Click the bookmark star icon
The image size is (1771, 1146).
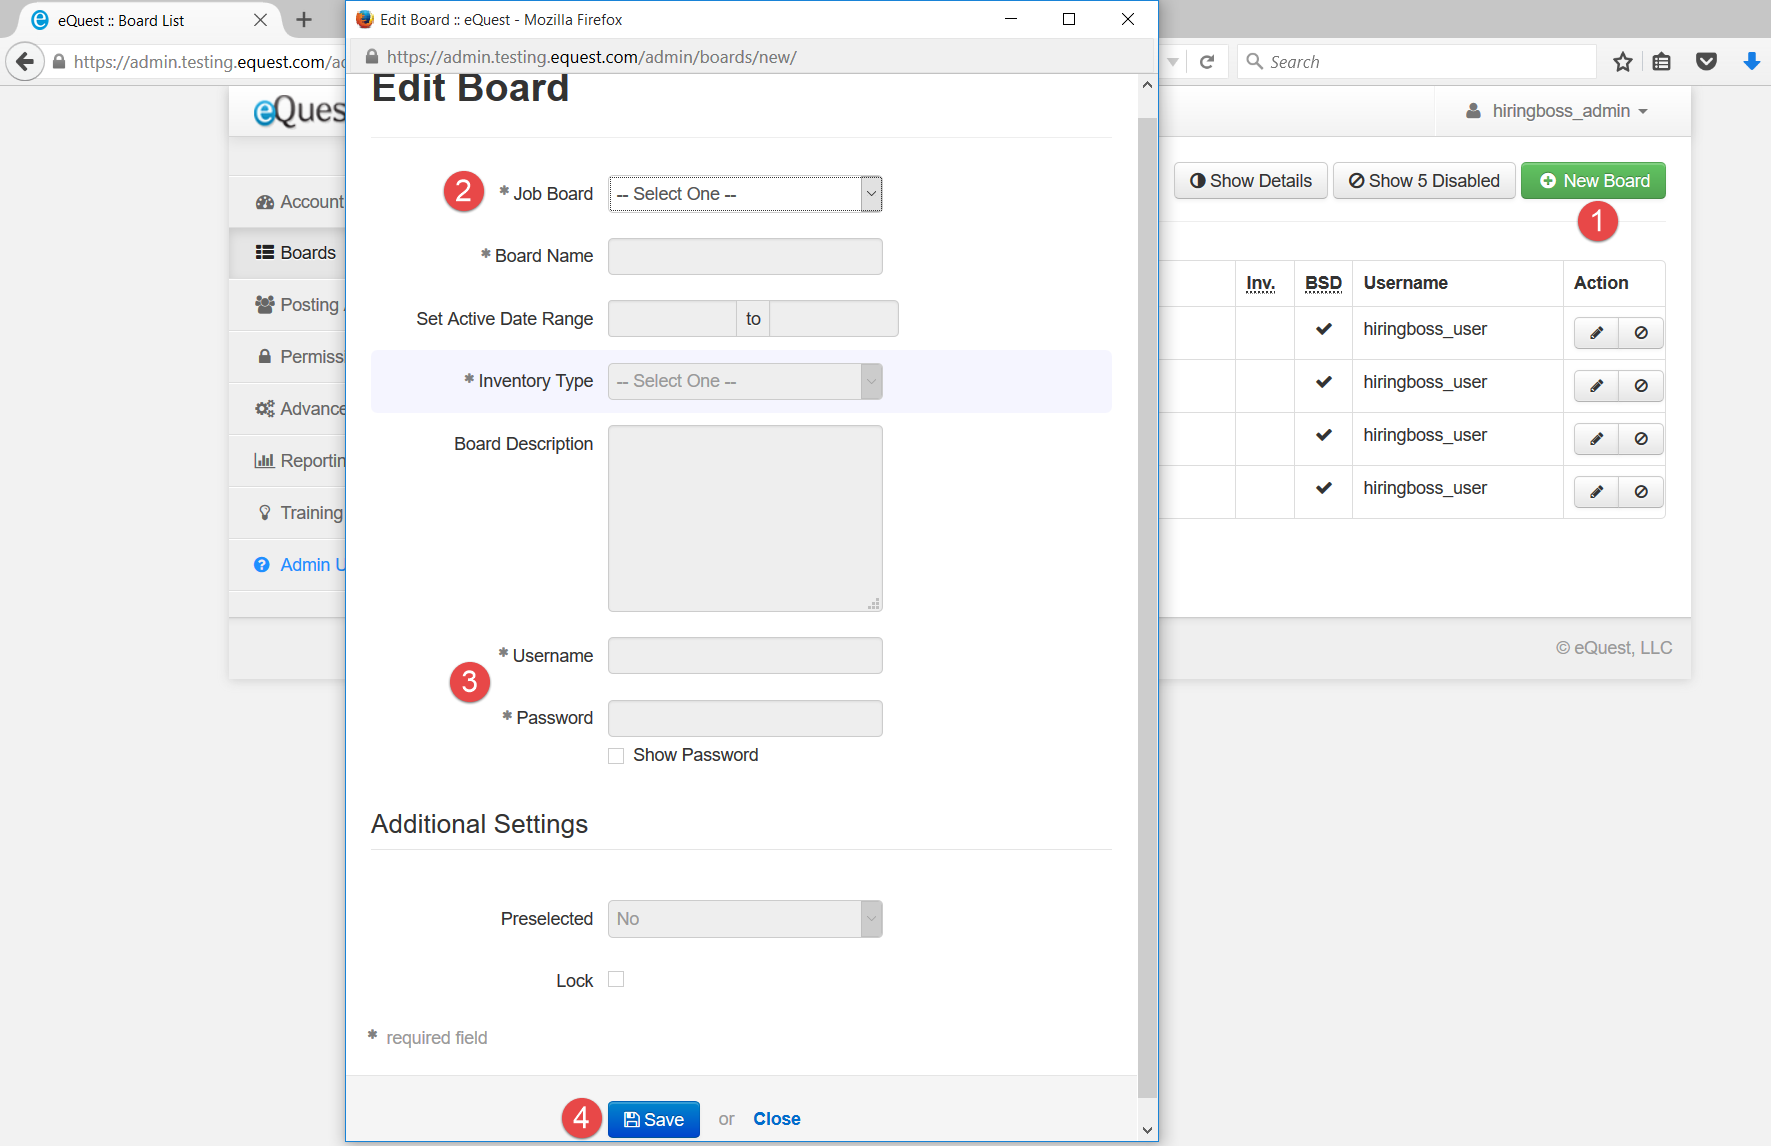click(1623, 62)
